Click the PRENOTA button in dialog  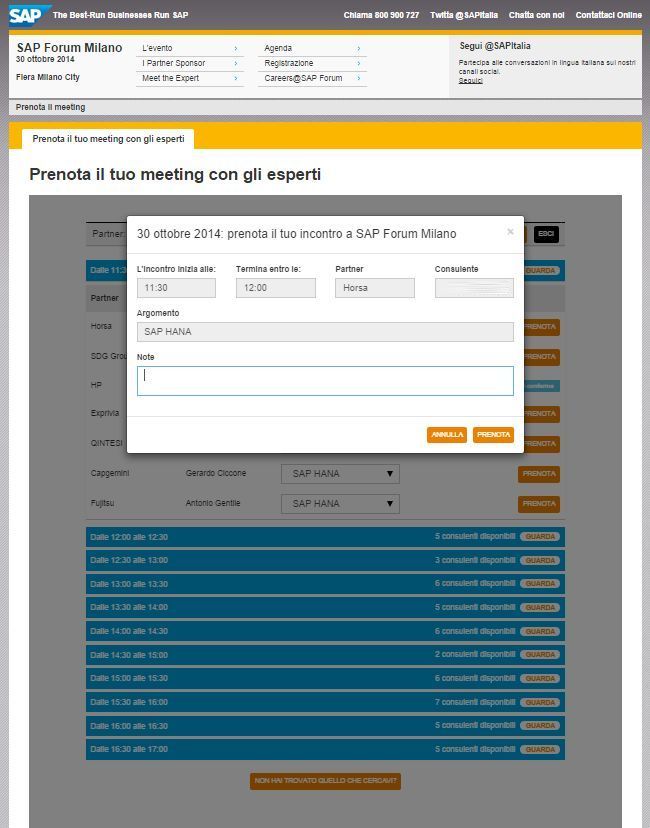pyautogui.click(x=493, y=435)
